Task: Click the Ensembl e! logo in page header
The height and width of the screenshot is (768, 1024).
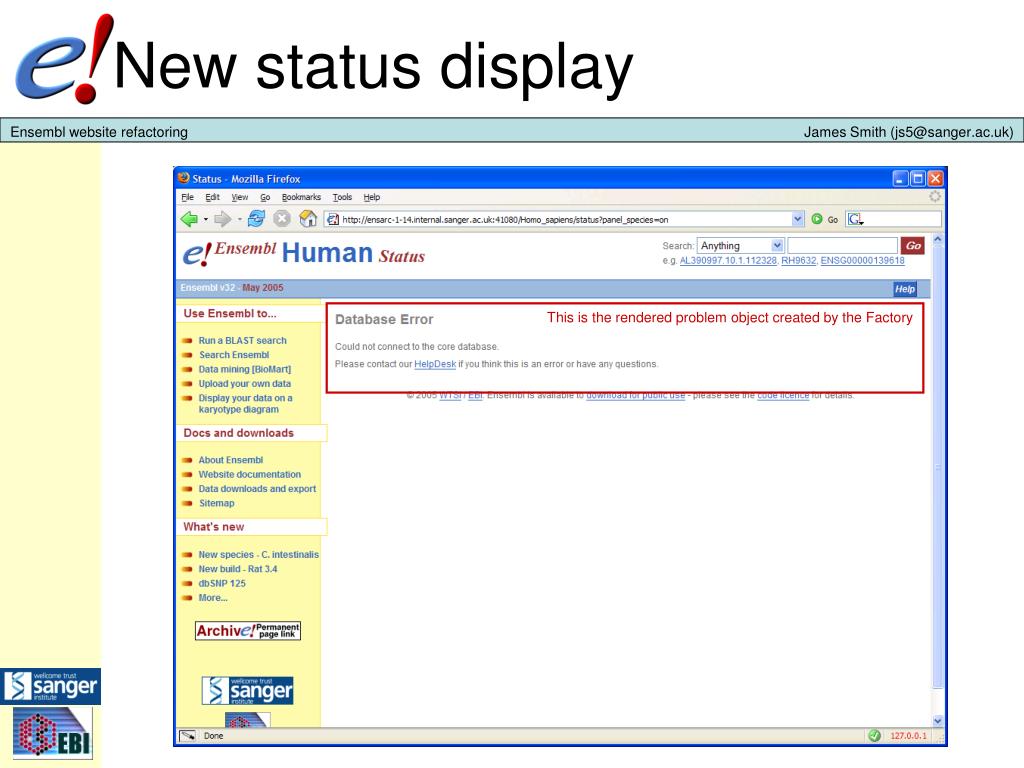Action: [x=197, y=254]
